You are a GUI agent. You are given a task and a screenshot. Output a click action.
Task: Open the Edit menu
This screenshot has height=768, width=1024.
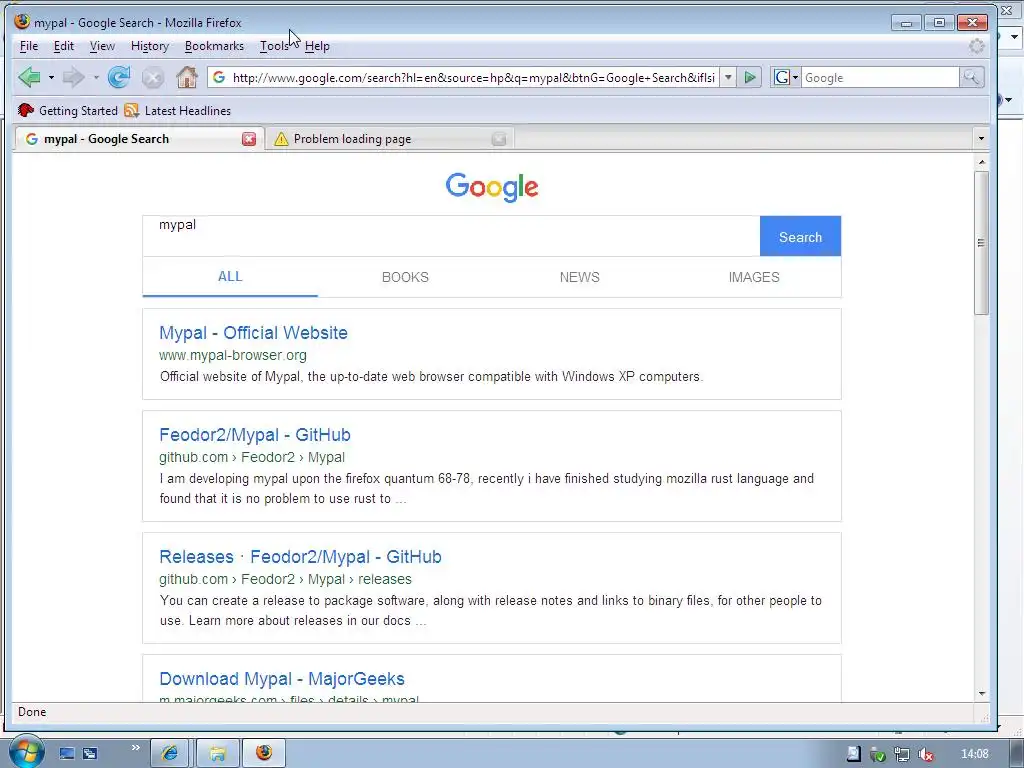tap(63, 46)
